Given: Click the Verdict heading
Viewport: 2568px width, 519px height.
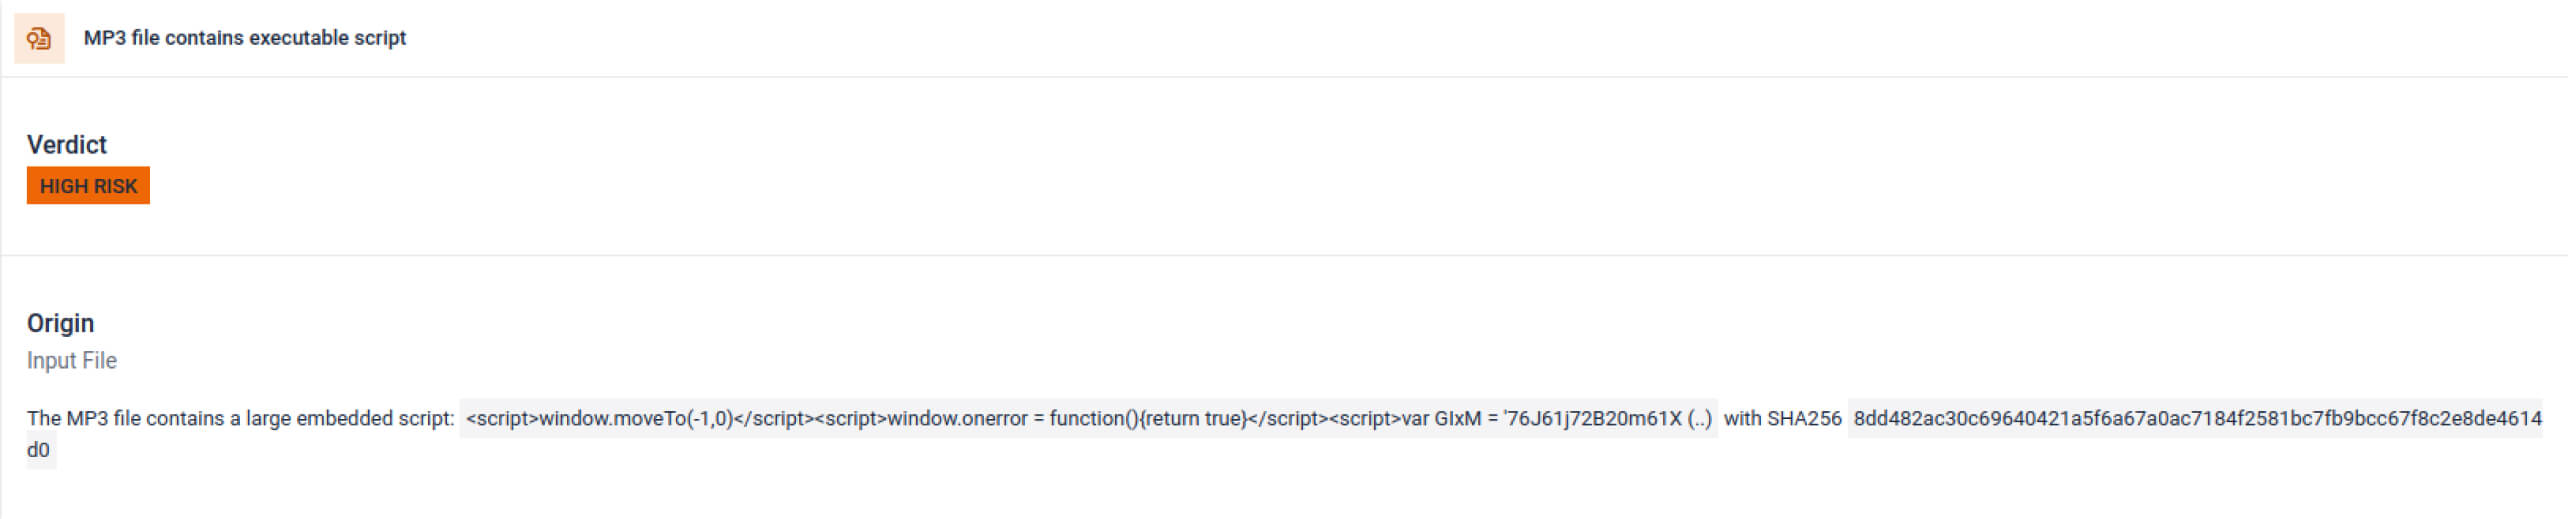Looking at the screenshot, I should coord(66,145).
